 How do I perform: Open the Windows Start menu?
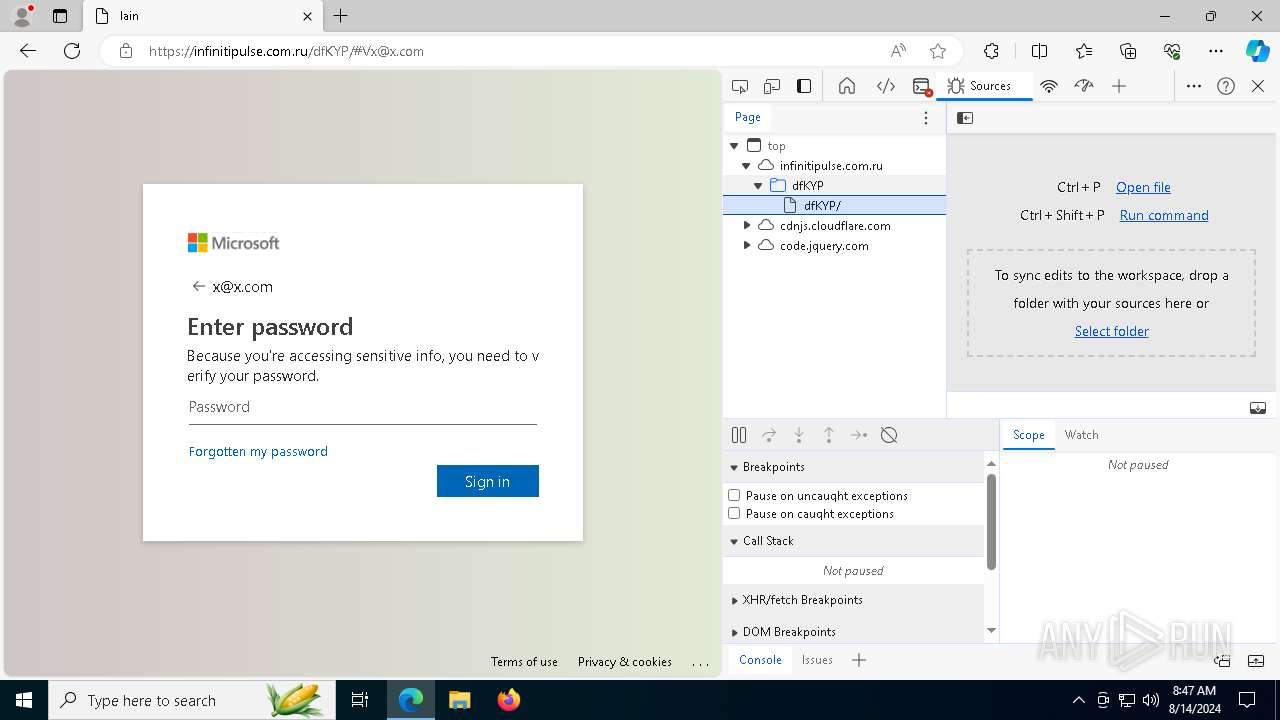[24, 700]
